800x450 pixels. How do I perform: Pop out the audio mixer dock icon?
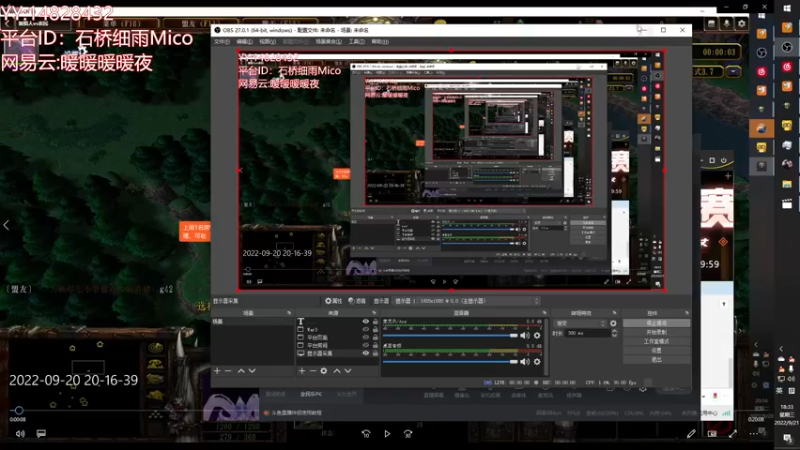point(544,313)
